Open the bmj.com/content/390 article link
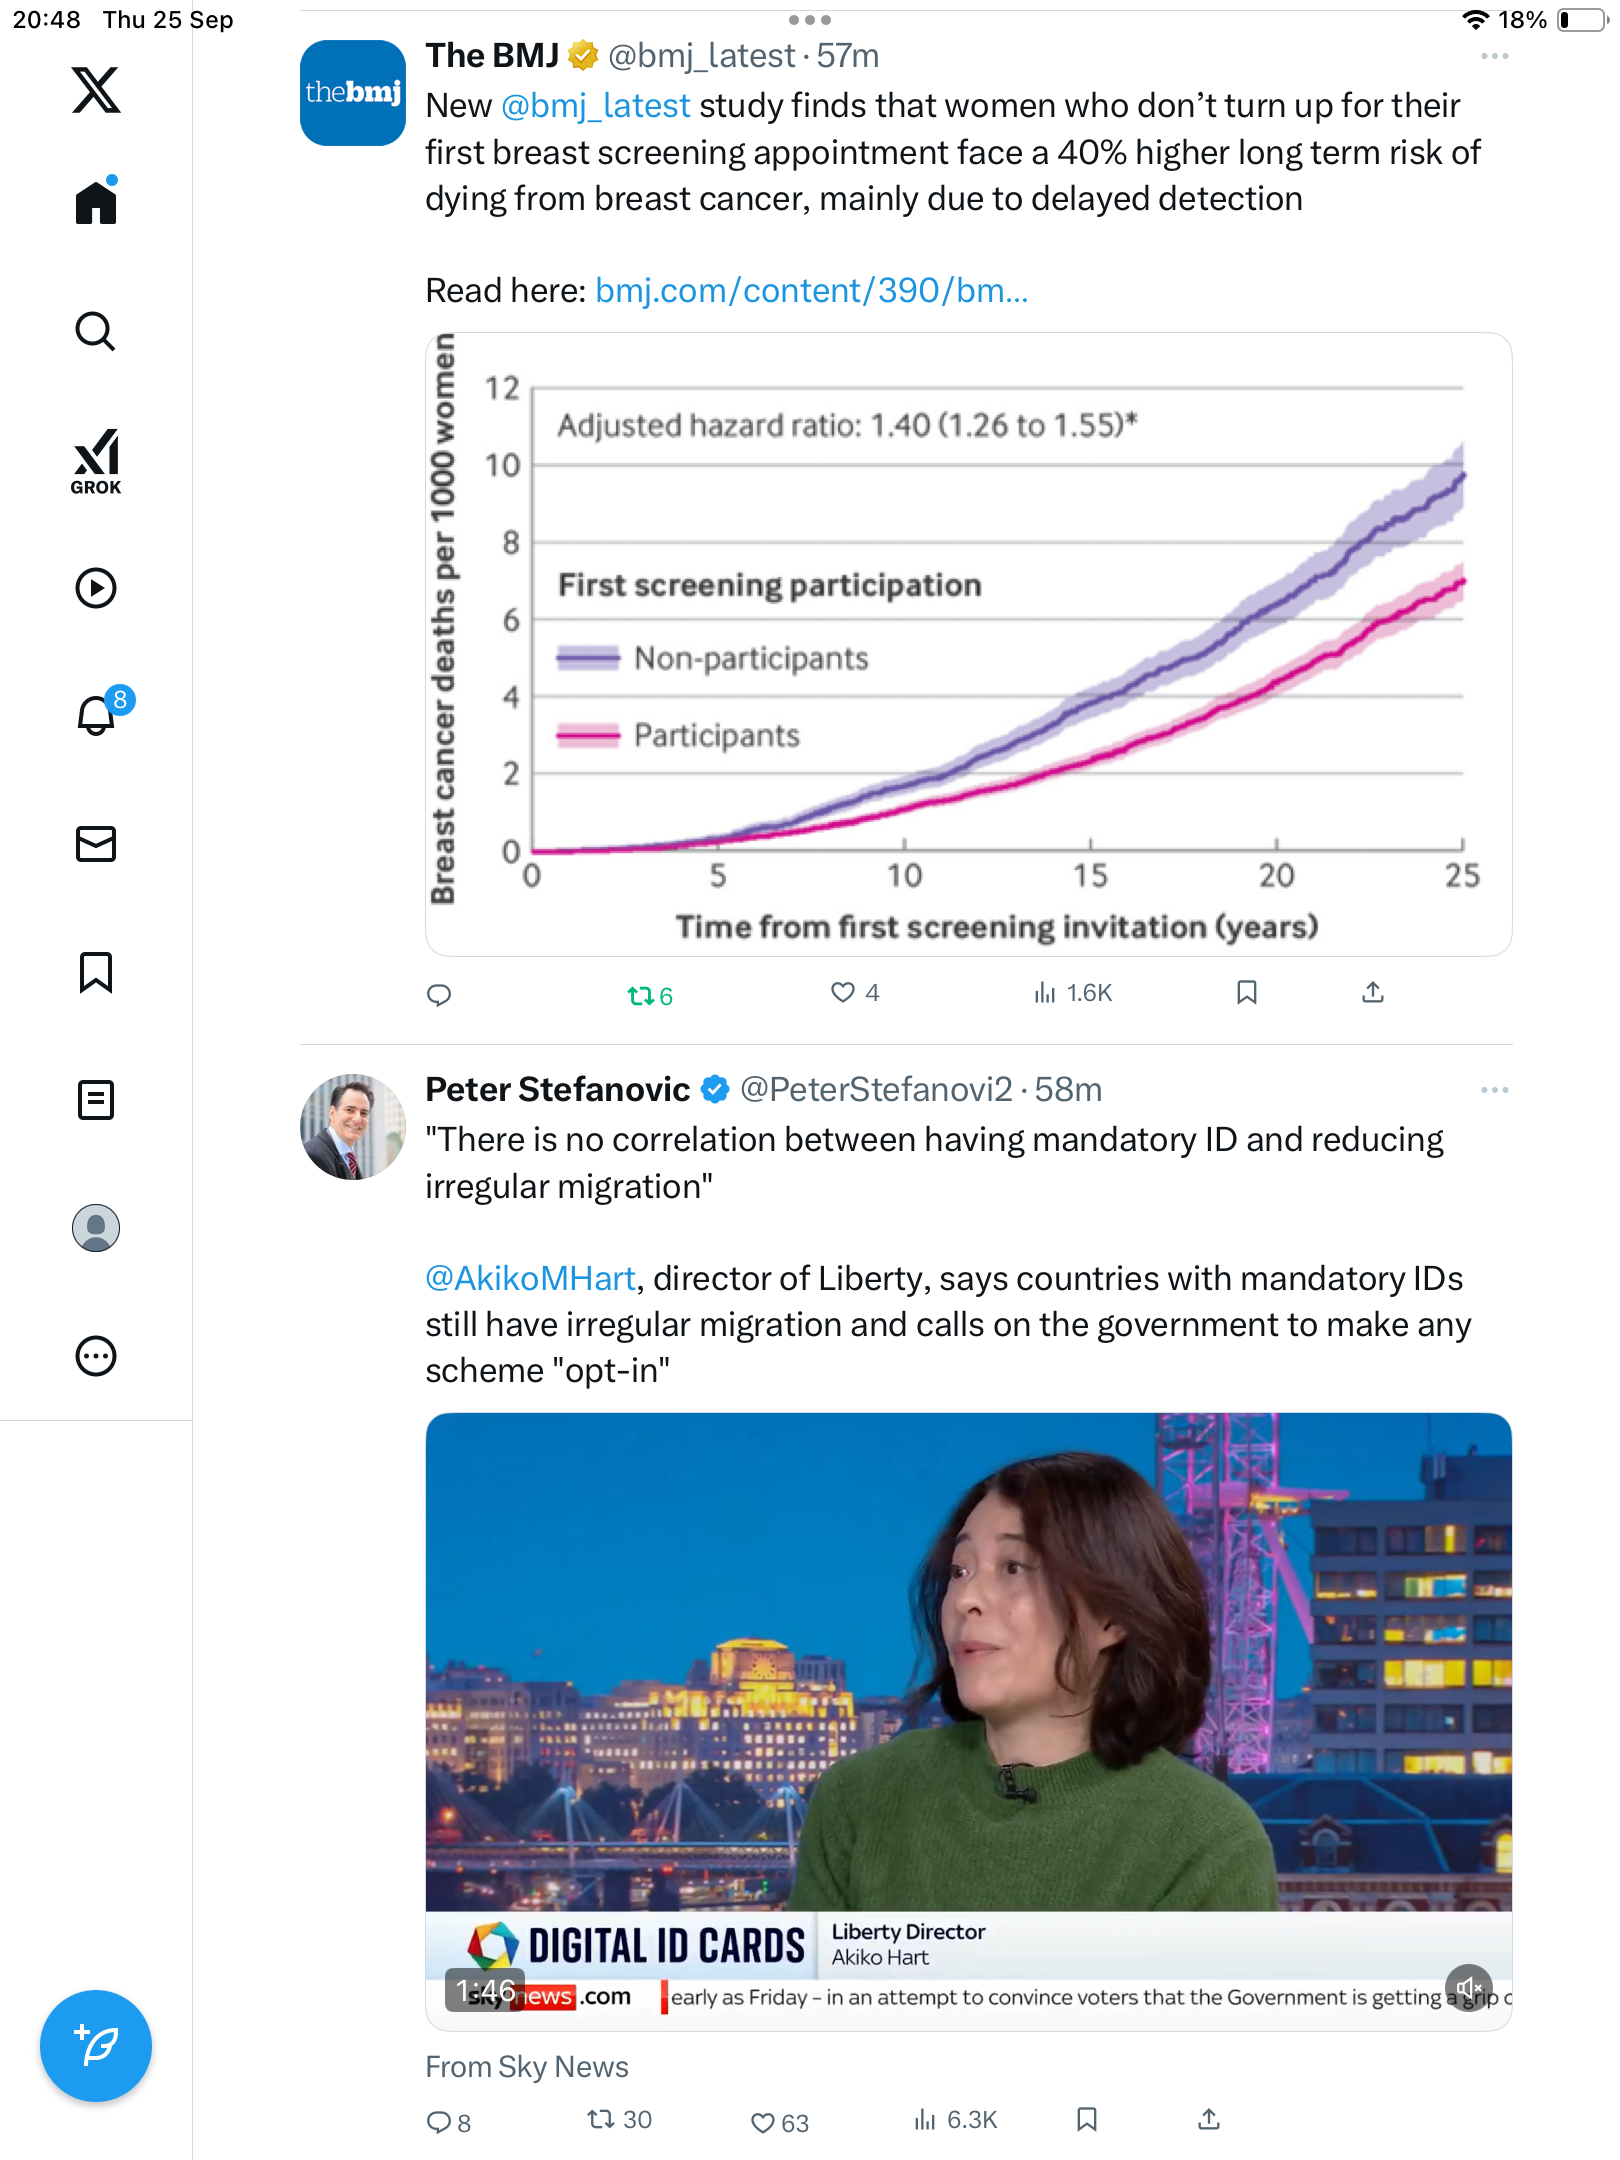Image resolution: width=1620 pixels, height=2160 pixels. coord(811,291)
